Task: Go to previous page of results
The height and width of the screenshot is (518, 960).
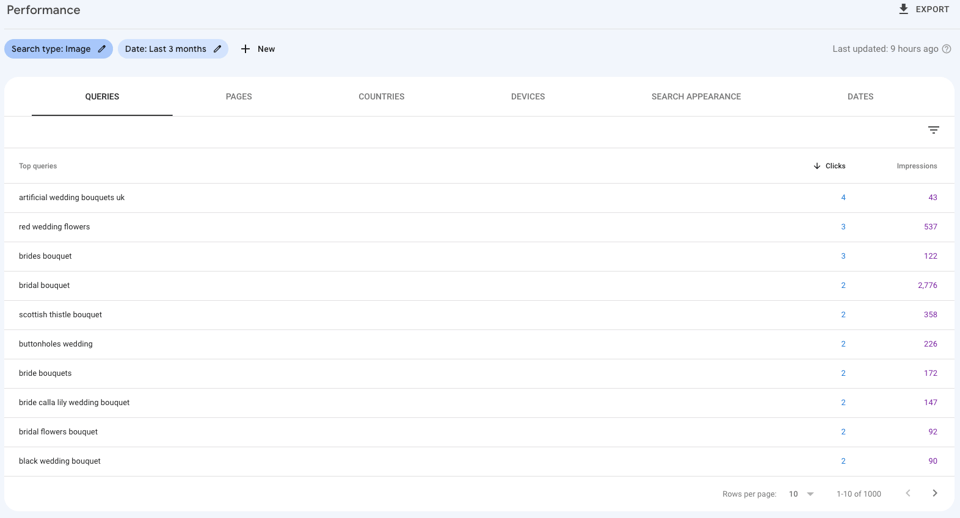Action: tap(908, 494)
